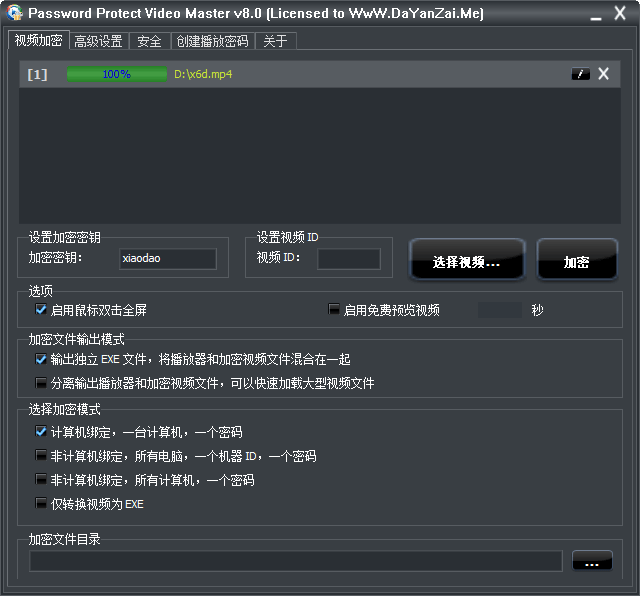Click the 100% progress bar for x6d.mp4
640x596 pixels.
coord(116,74)
